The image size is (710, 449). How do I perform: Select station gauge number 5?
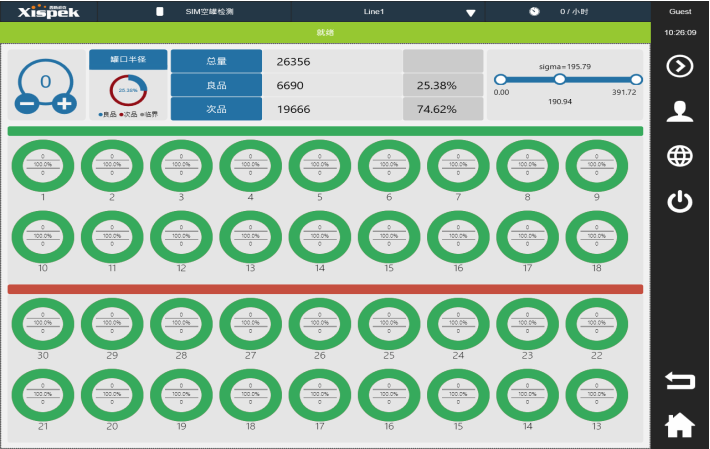pyautogui.click(x=319, y=165)
